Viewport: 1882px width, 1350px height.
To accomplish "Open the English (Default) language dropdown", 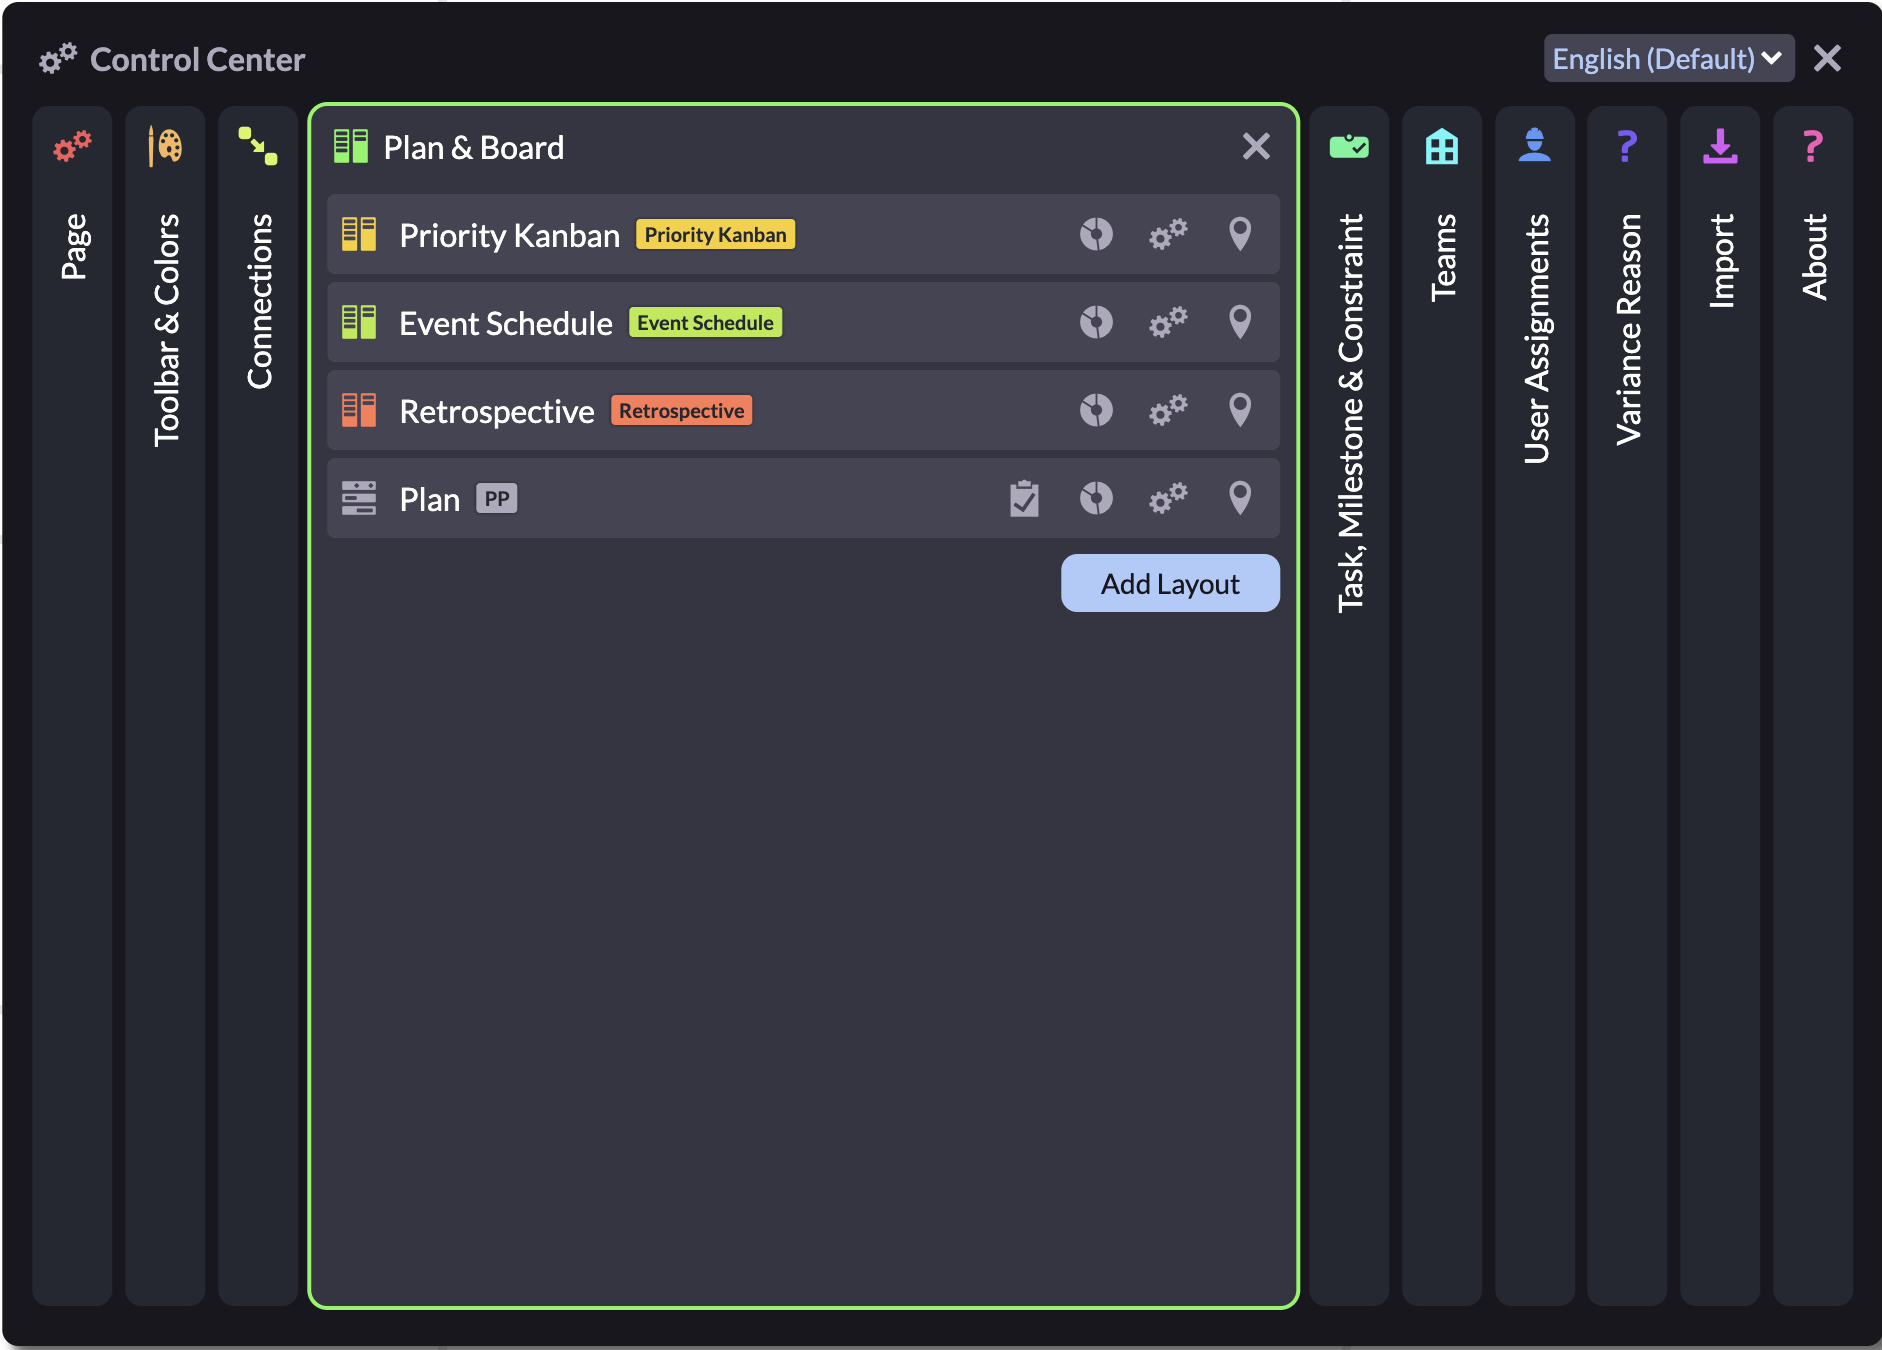I will [x=1668, y=59].
